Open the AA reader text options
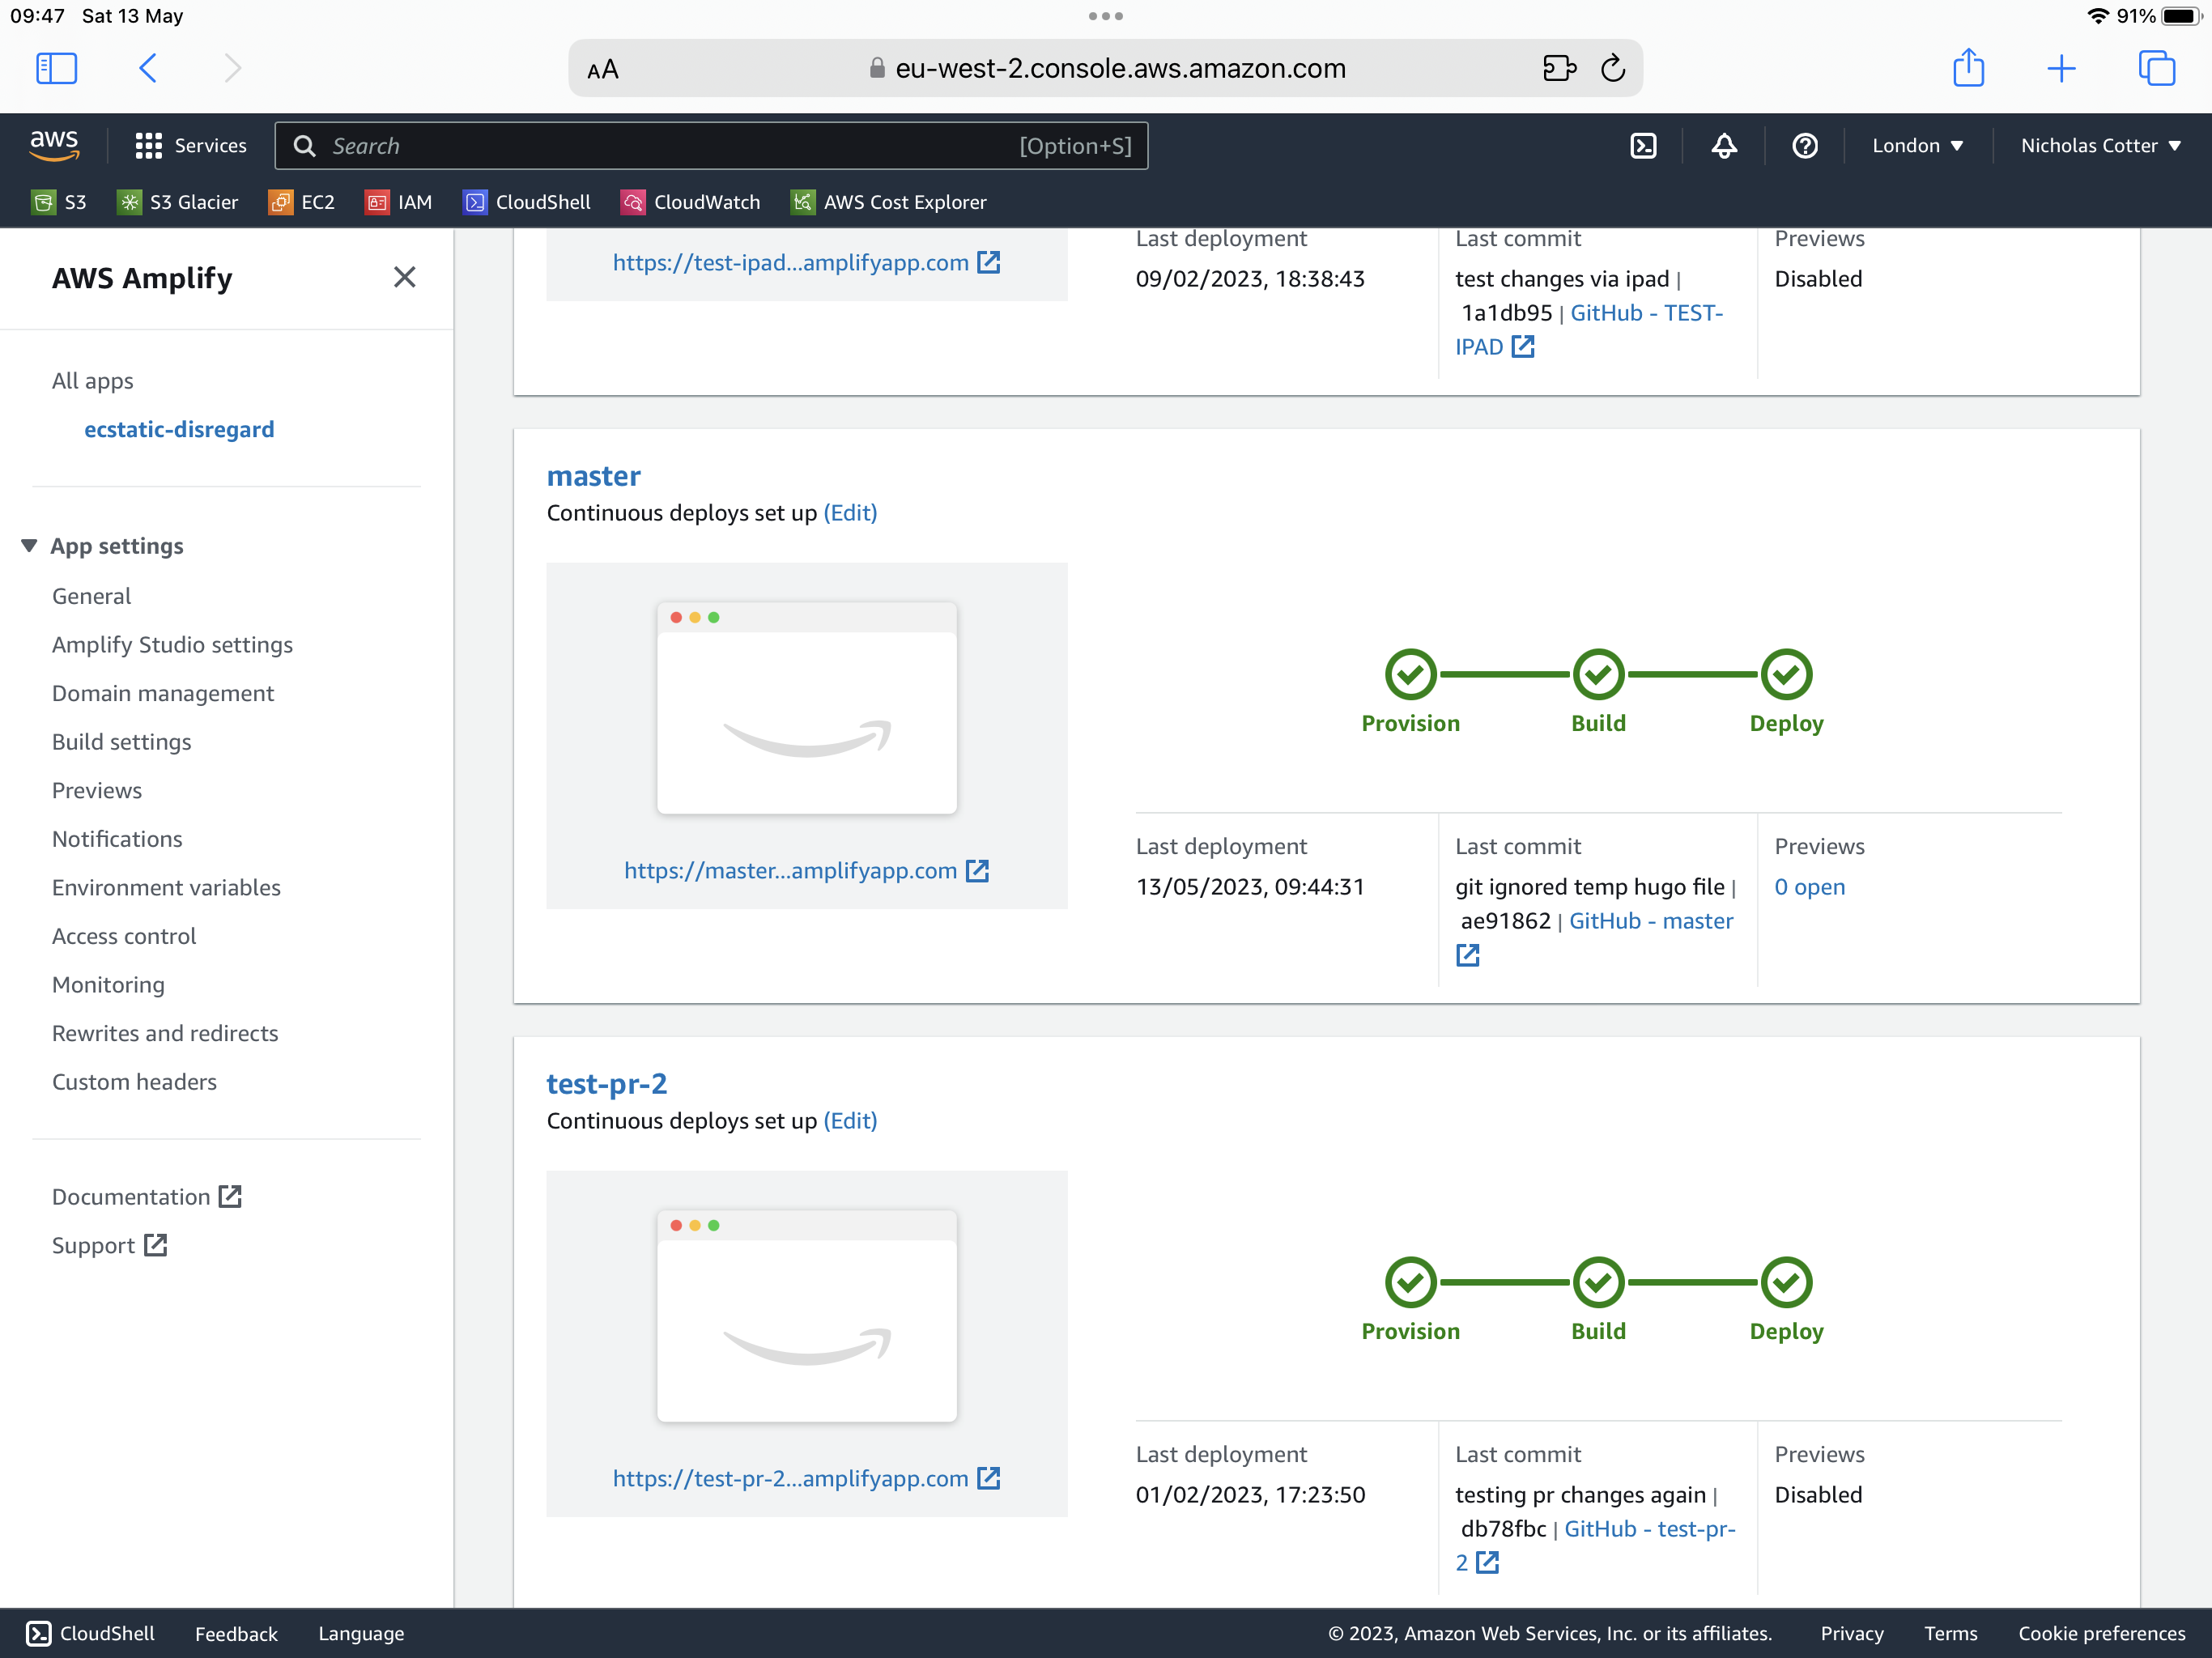The height and width of the screenshot is (1658, 2212). 603,69
